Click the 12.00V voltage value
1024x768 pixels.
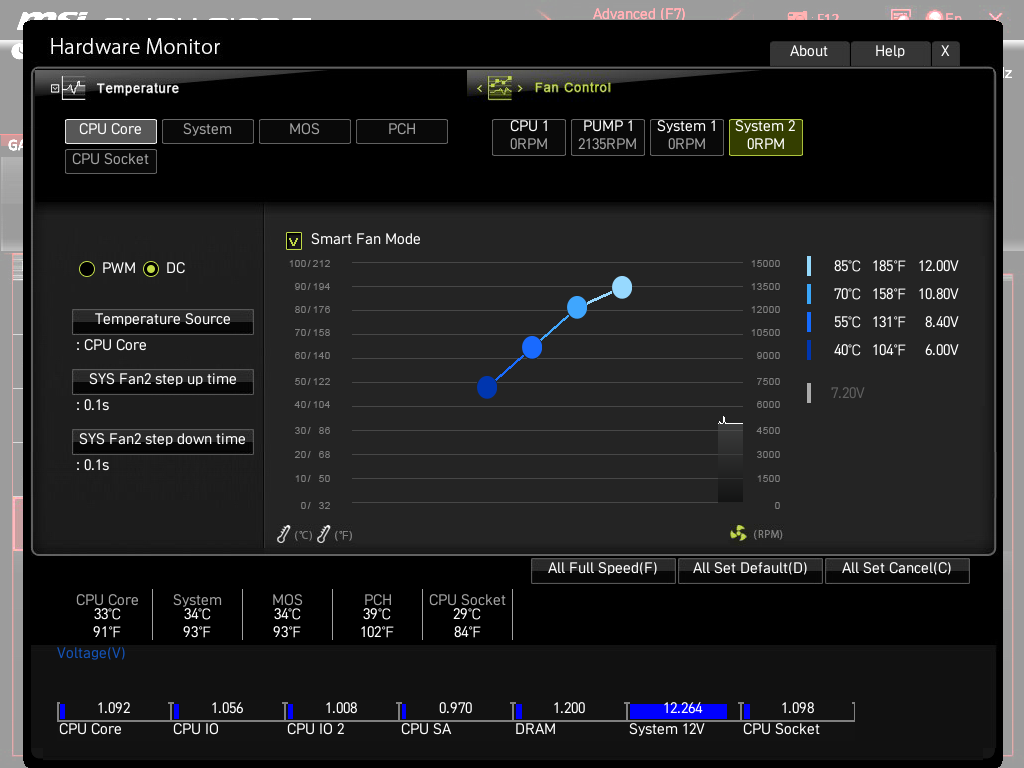click(x=938, y=266)
